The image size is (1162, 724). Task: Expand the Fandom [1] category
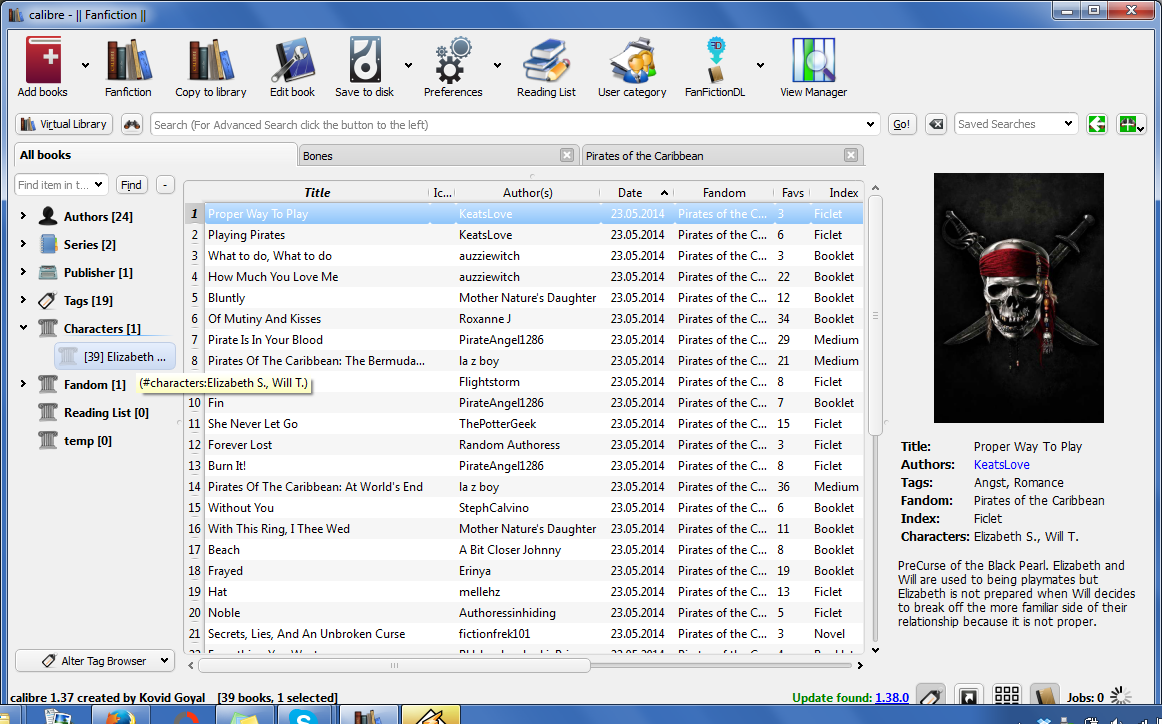tap(23, 384)
